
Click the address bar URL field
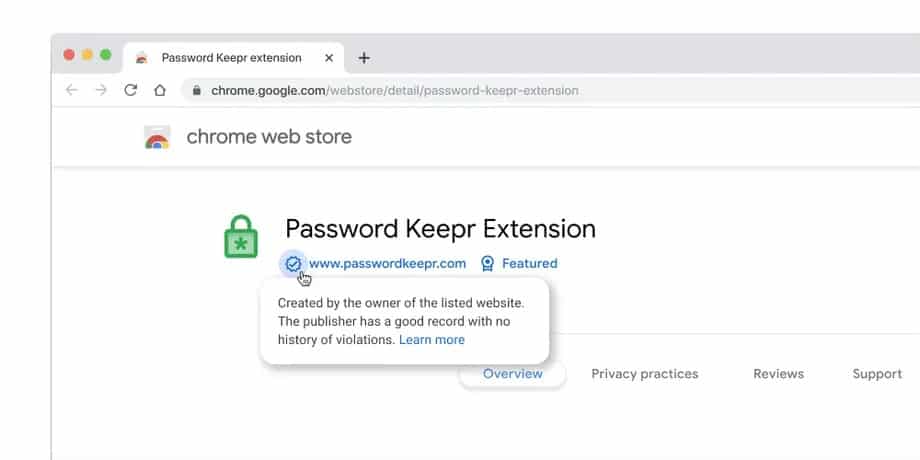552,90
